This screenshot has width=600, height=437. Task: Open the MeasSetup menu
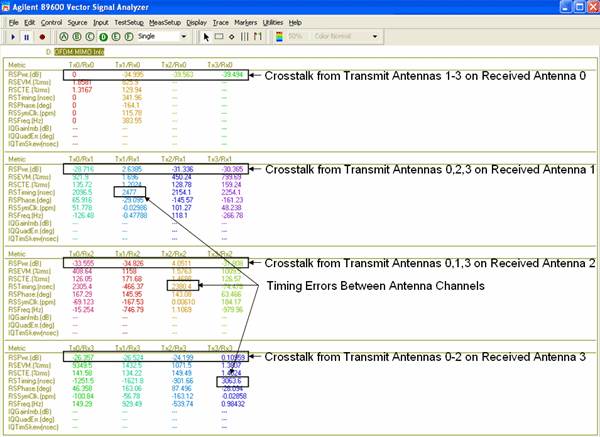(165, 21)
